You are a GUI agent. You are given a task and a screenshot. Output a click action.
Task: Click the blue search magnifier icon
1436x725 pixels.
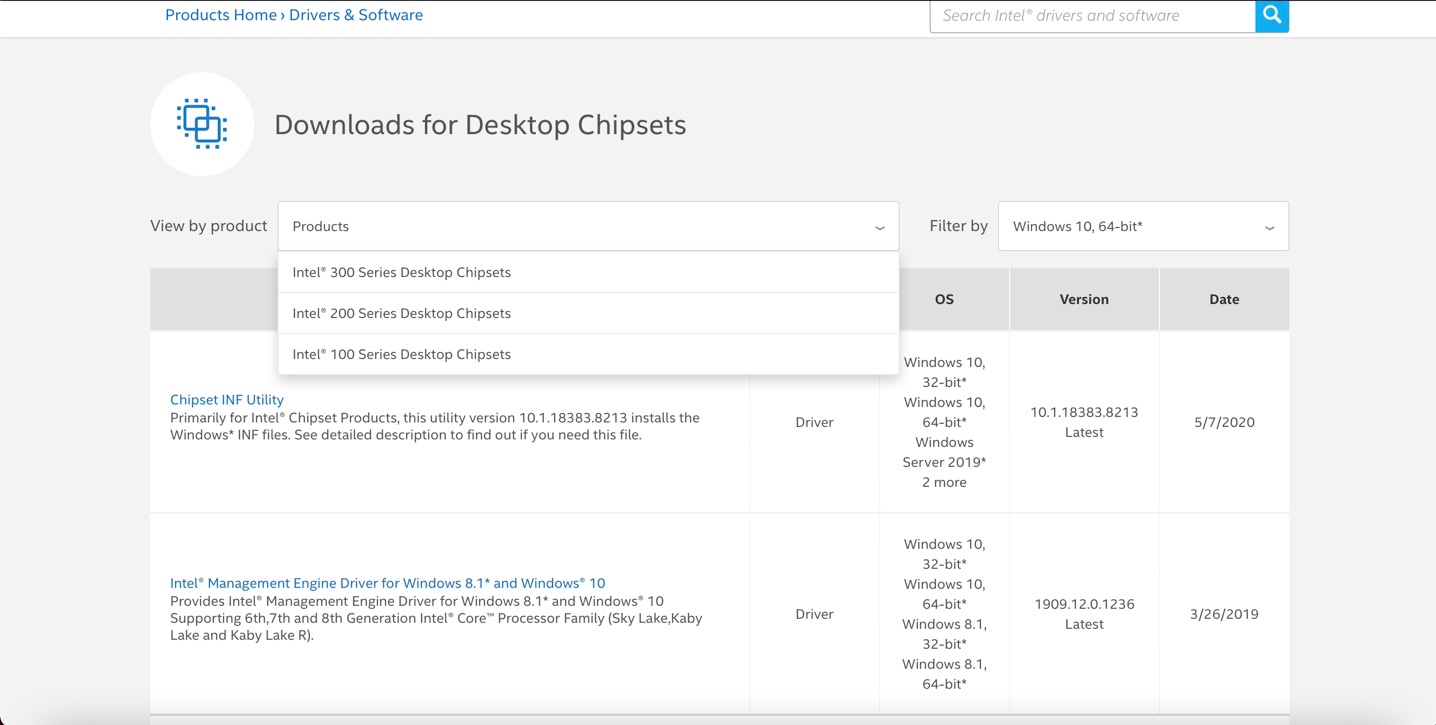click(1271, 16)
